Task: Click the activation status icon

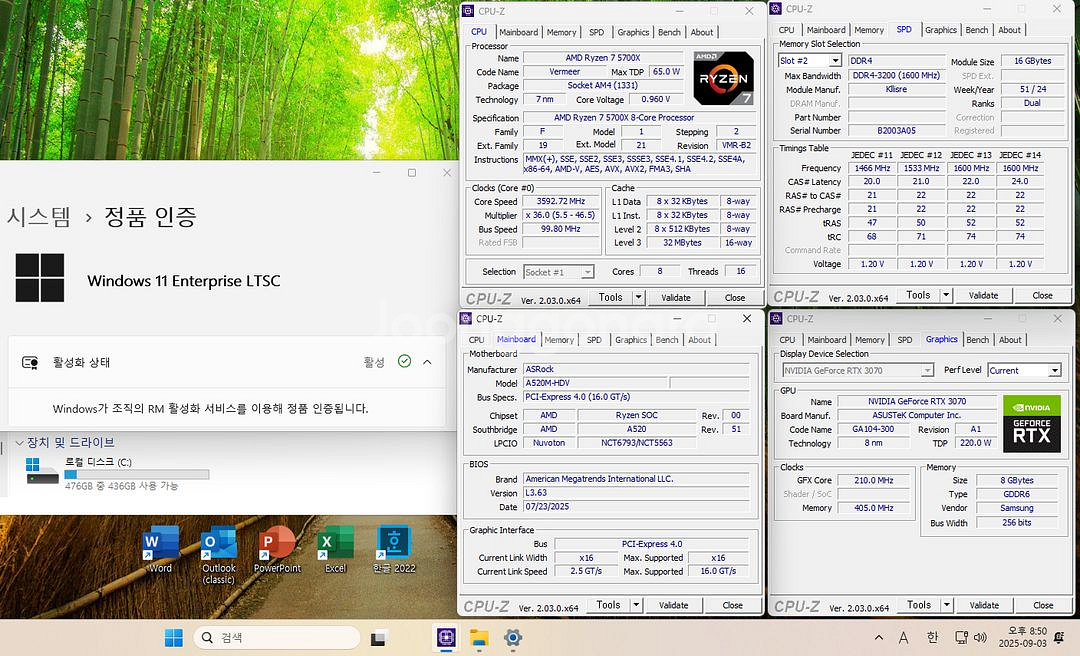Action: (x=30, y=362)
